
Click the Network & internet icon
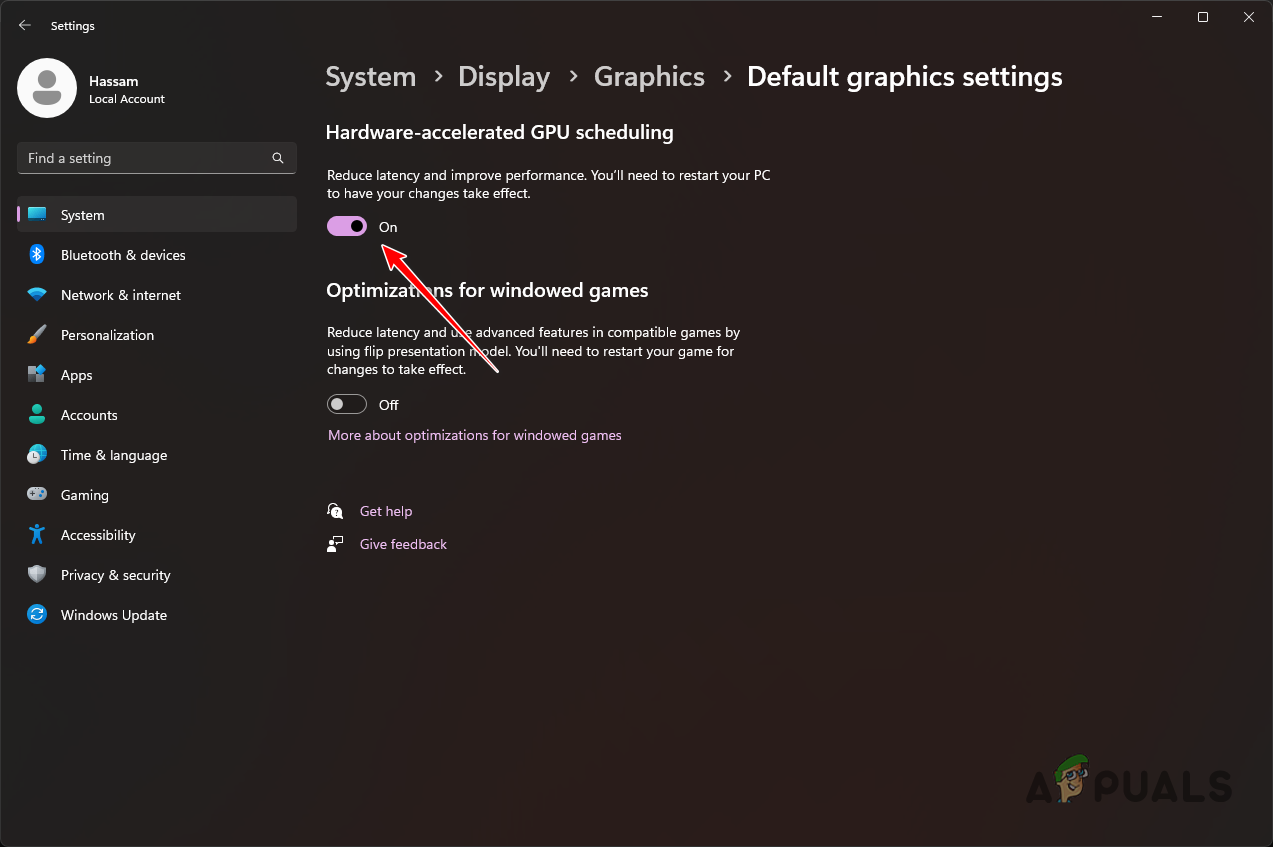pyautogui.click(x=36, y=294)
